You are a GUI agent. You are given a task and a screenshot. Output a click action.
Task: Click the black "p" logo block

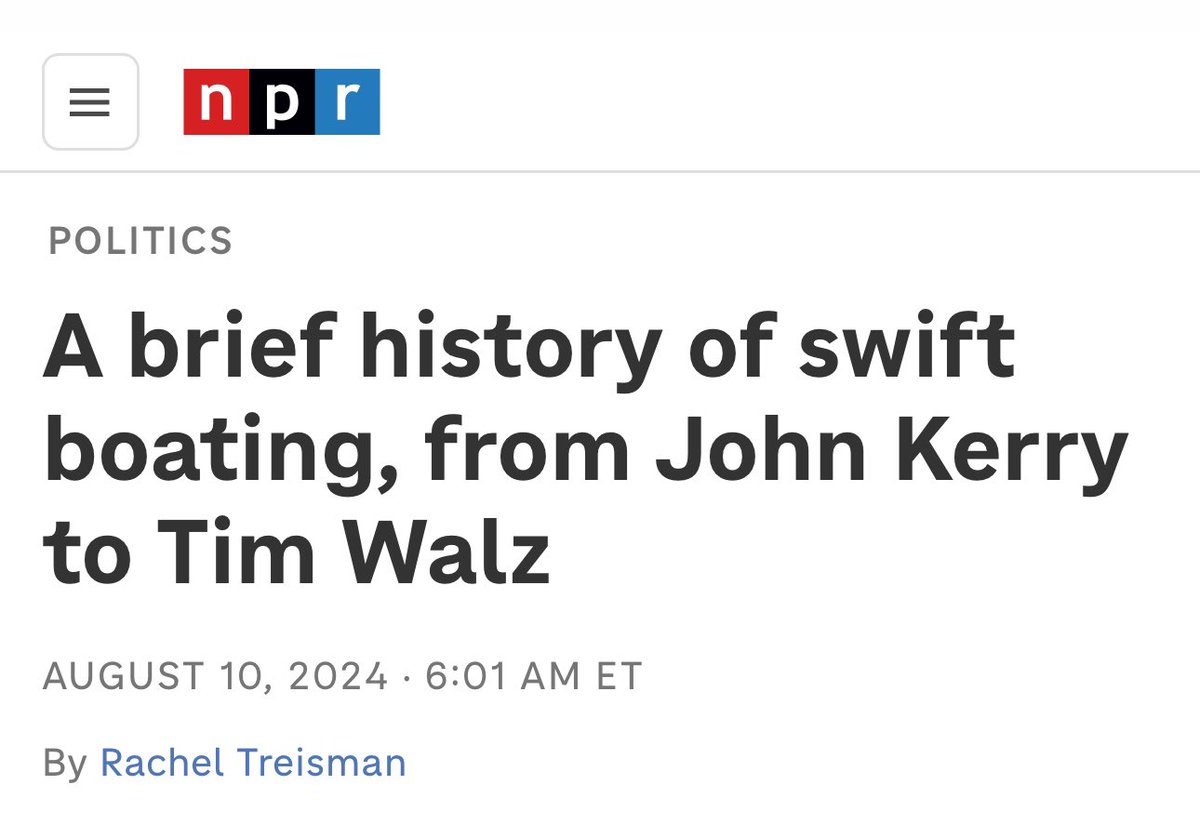pos(282,102)
